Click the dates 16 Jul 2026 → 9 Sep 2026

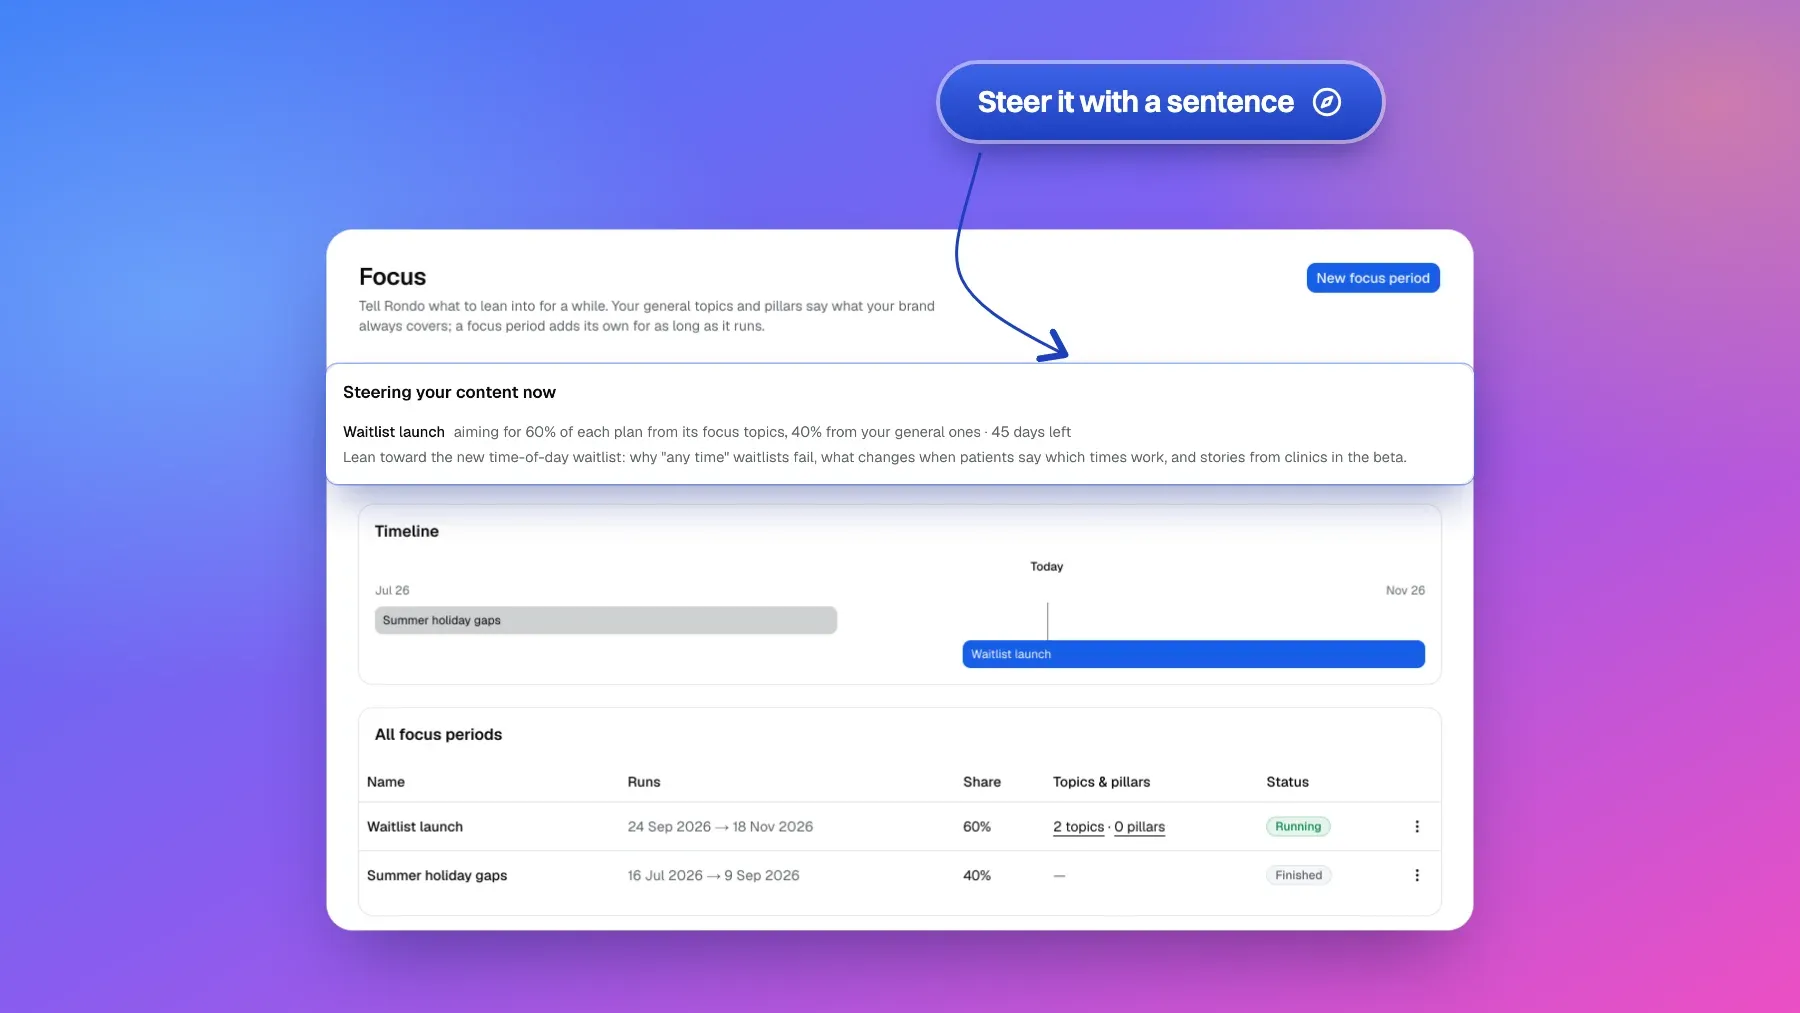click(x=713, y=875)
